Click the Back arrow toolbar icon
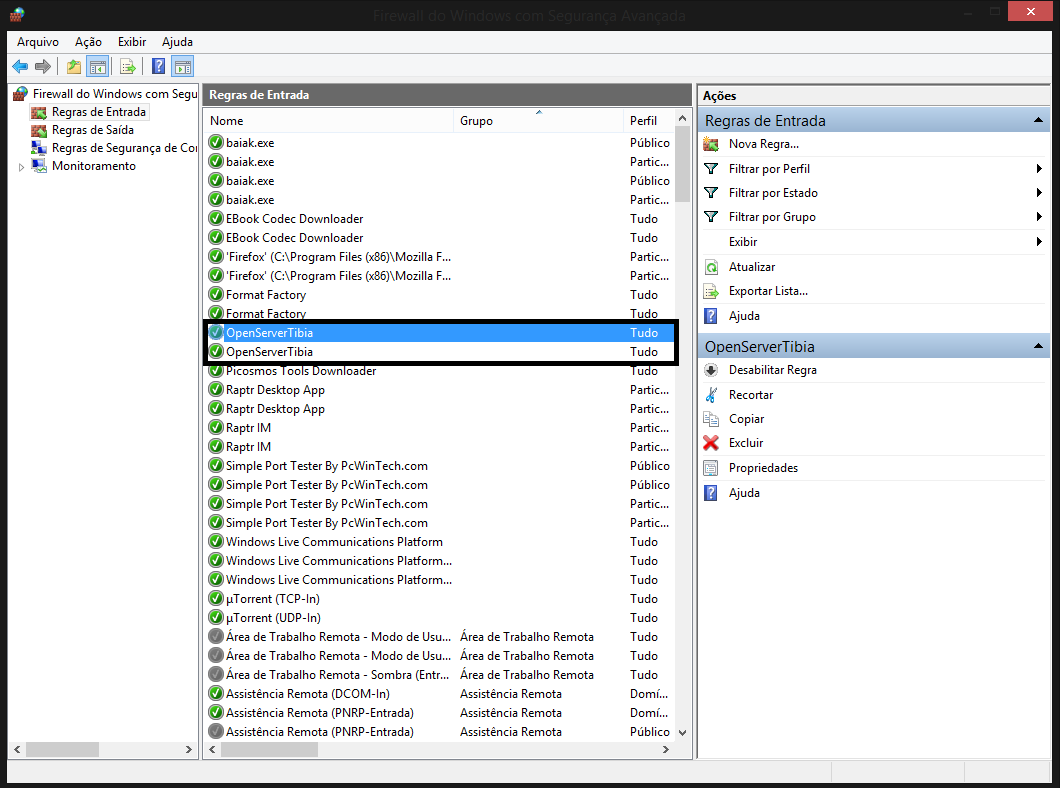 20,66
